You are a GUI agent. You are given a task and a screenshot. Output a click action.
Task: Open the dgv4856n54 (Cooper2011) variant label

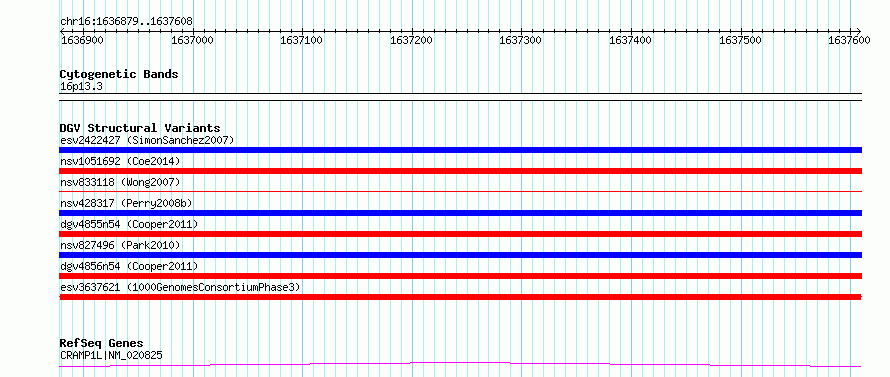pos(129,266)
